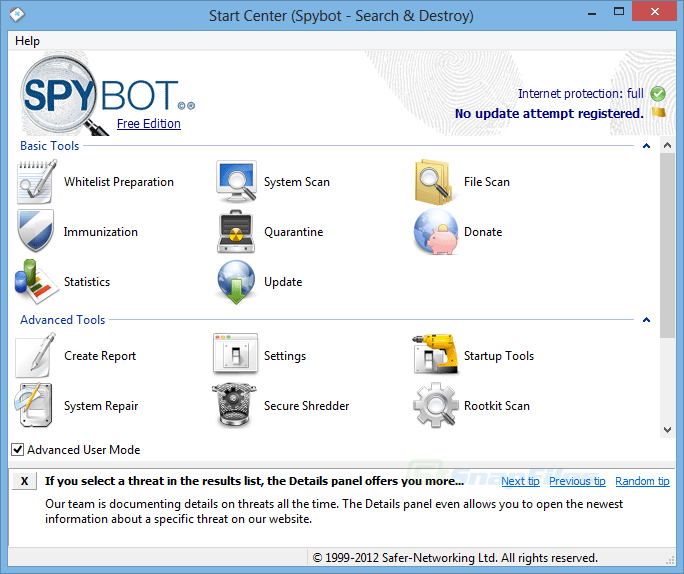Click the Update label

283,282
